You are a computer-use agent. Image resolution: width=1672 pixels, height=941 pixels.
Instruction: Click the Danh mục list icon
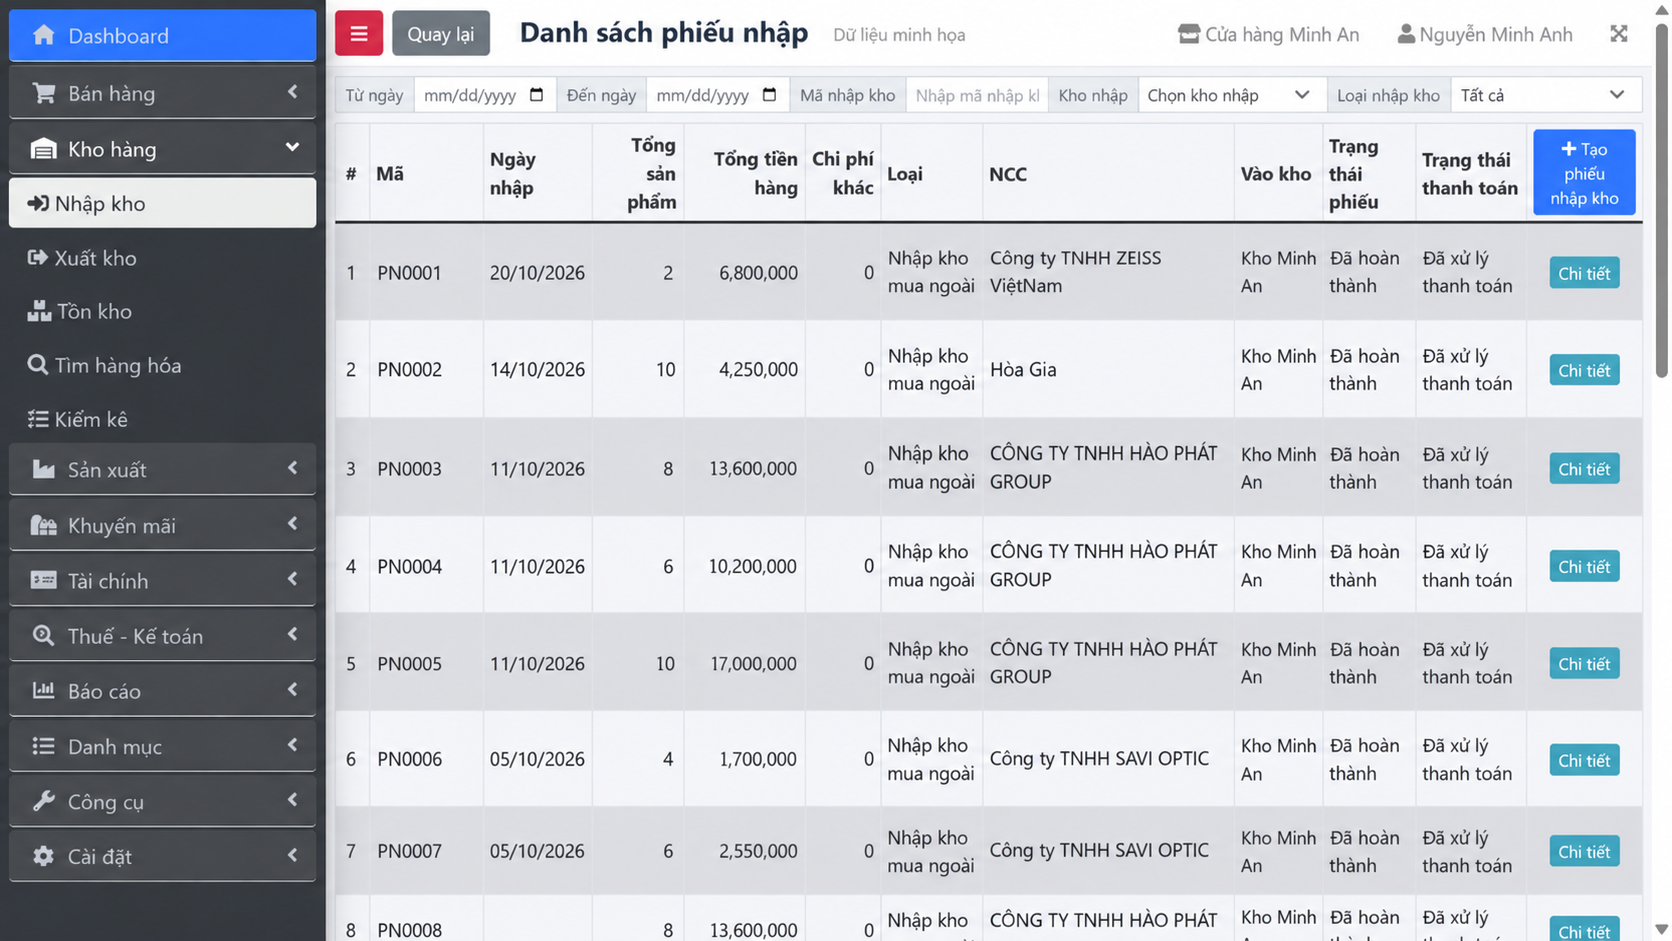[43, 746]
